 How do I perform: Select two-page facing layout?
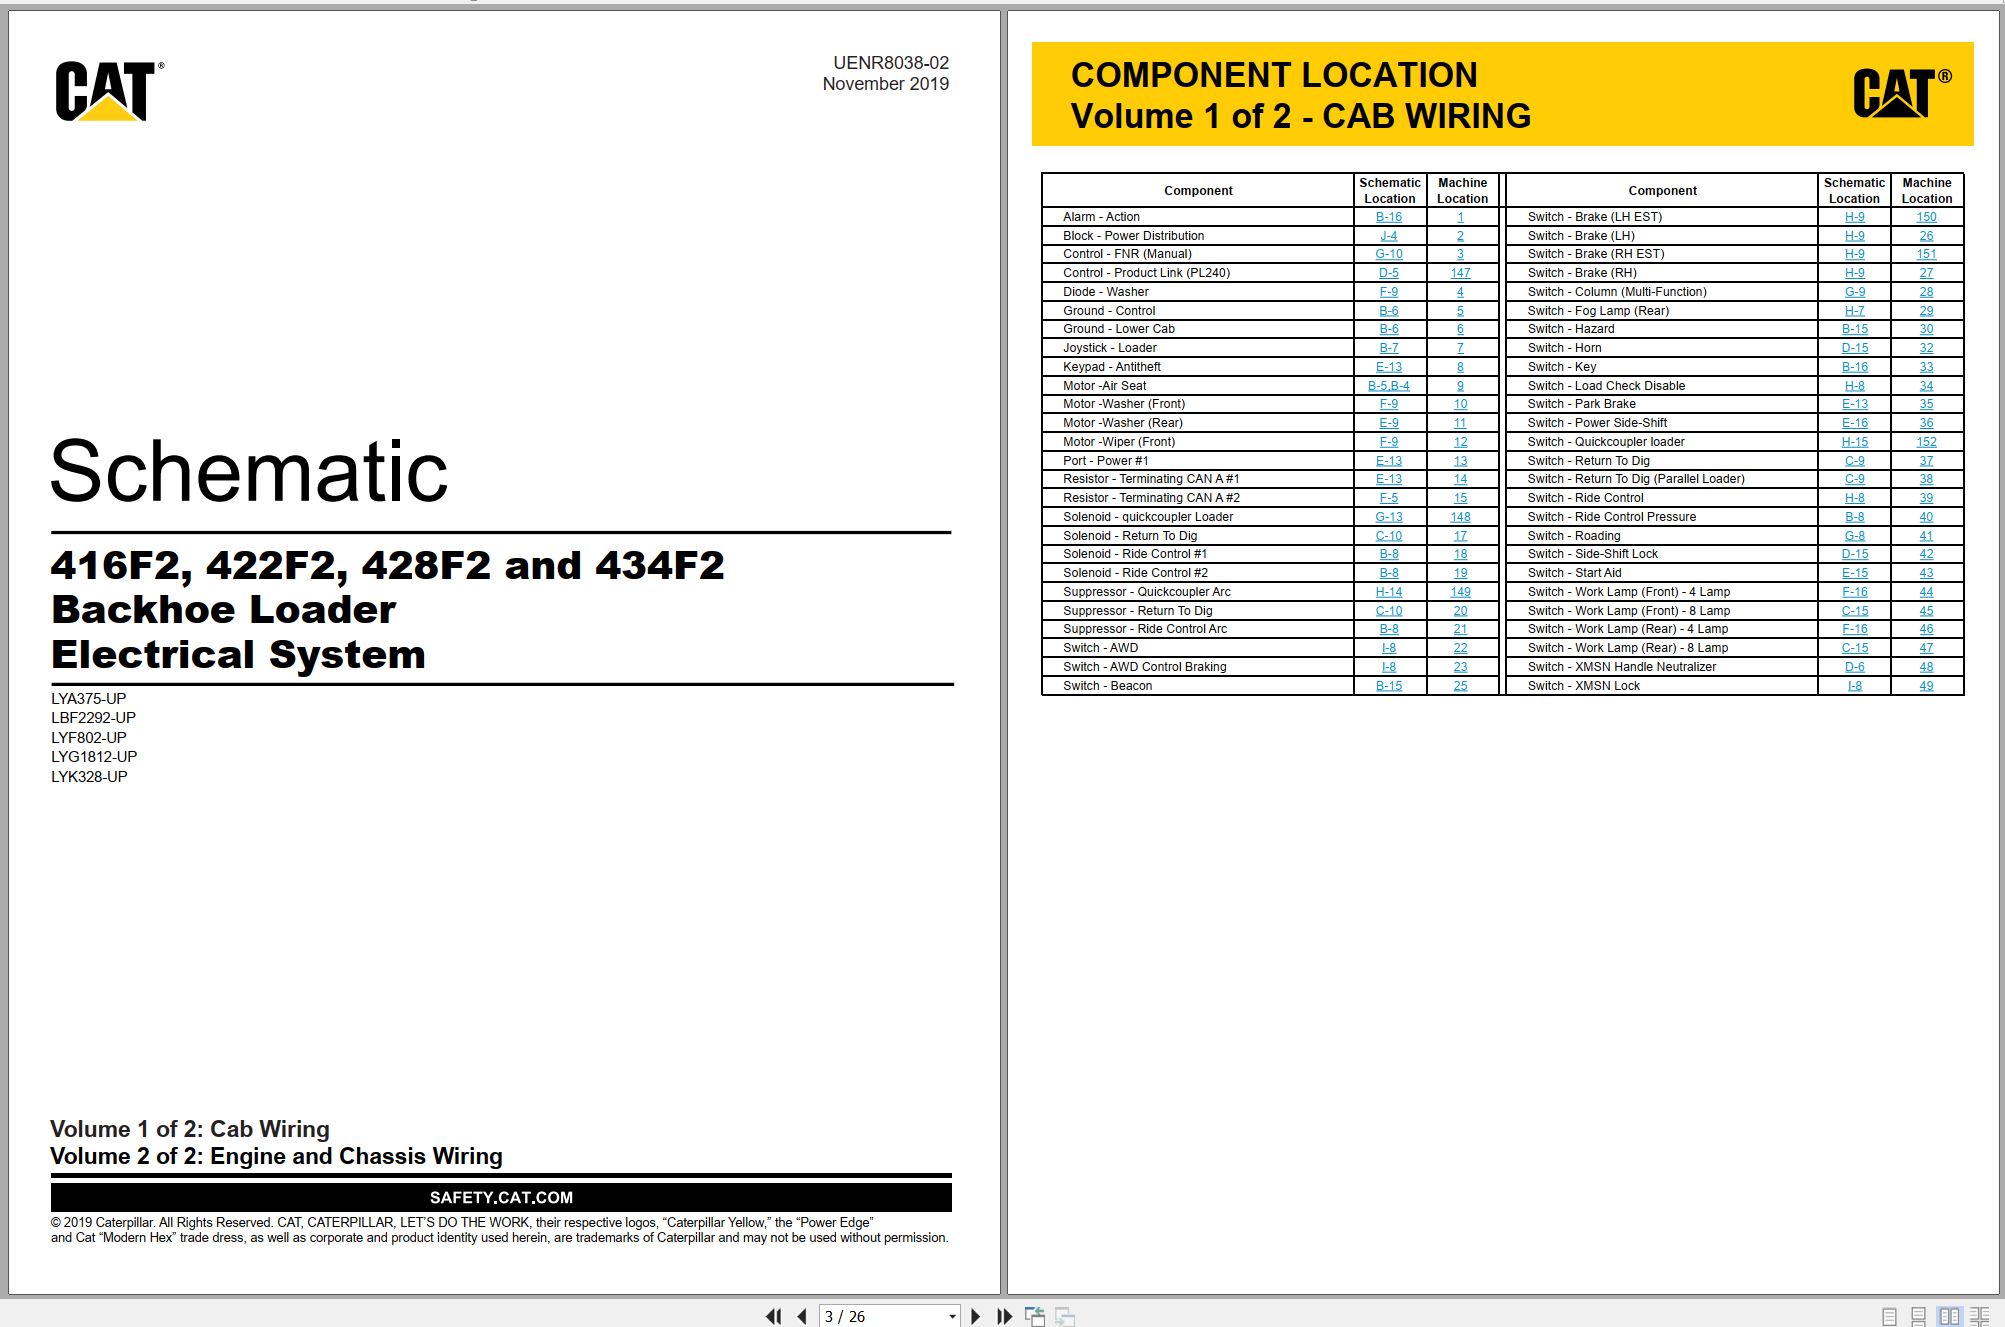1949,1316
